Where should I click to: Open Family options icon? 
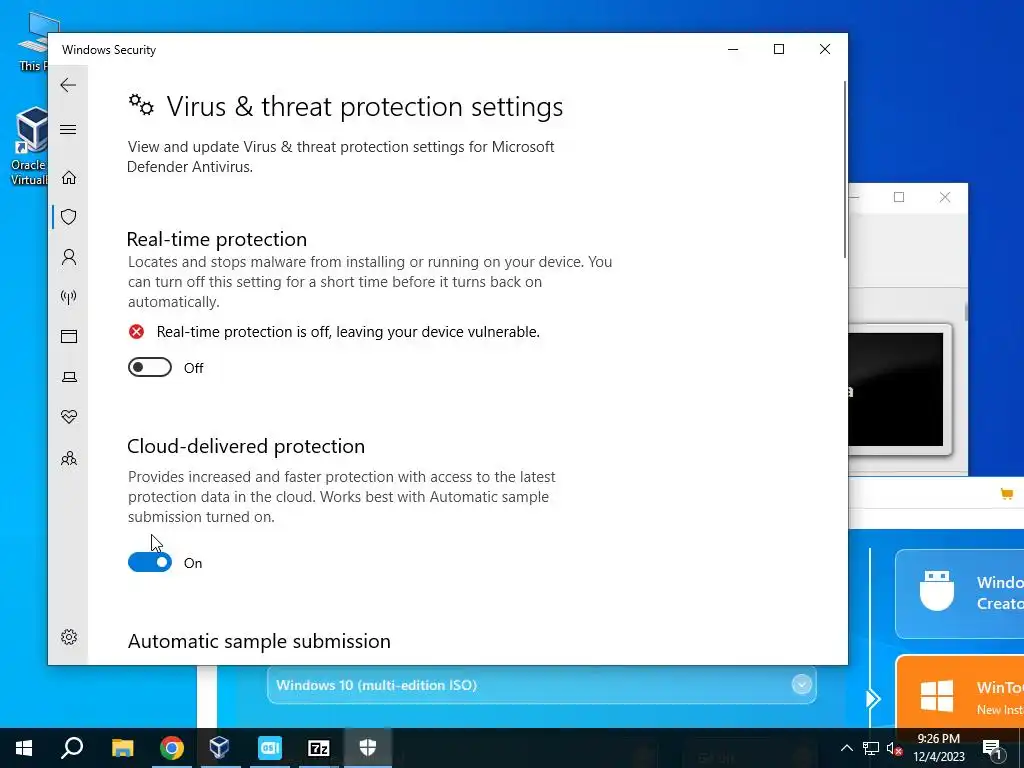pyautogui.click(x=69, y=458)
